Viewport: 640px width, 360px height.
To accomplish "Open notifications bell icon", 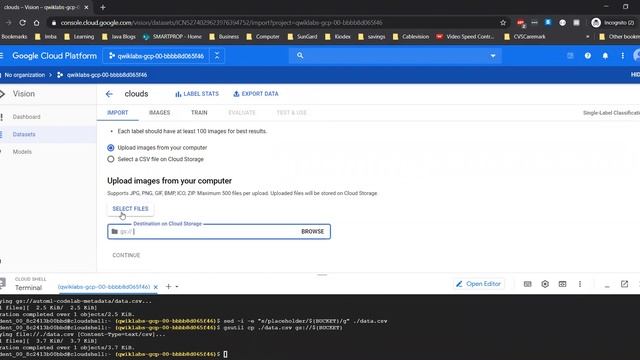I will (605, 56).
